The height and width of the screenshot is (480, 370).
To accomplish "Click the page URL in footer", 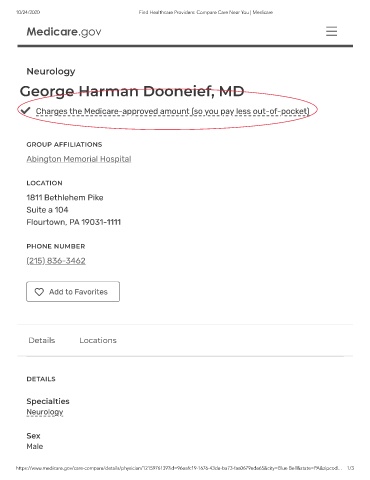I will pyautogui.click(x=179, y=468).
